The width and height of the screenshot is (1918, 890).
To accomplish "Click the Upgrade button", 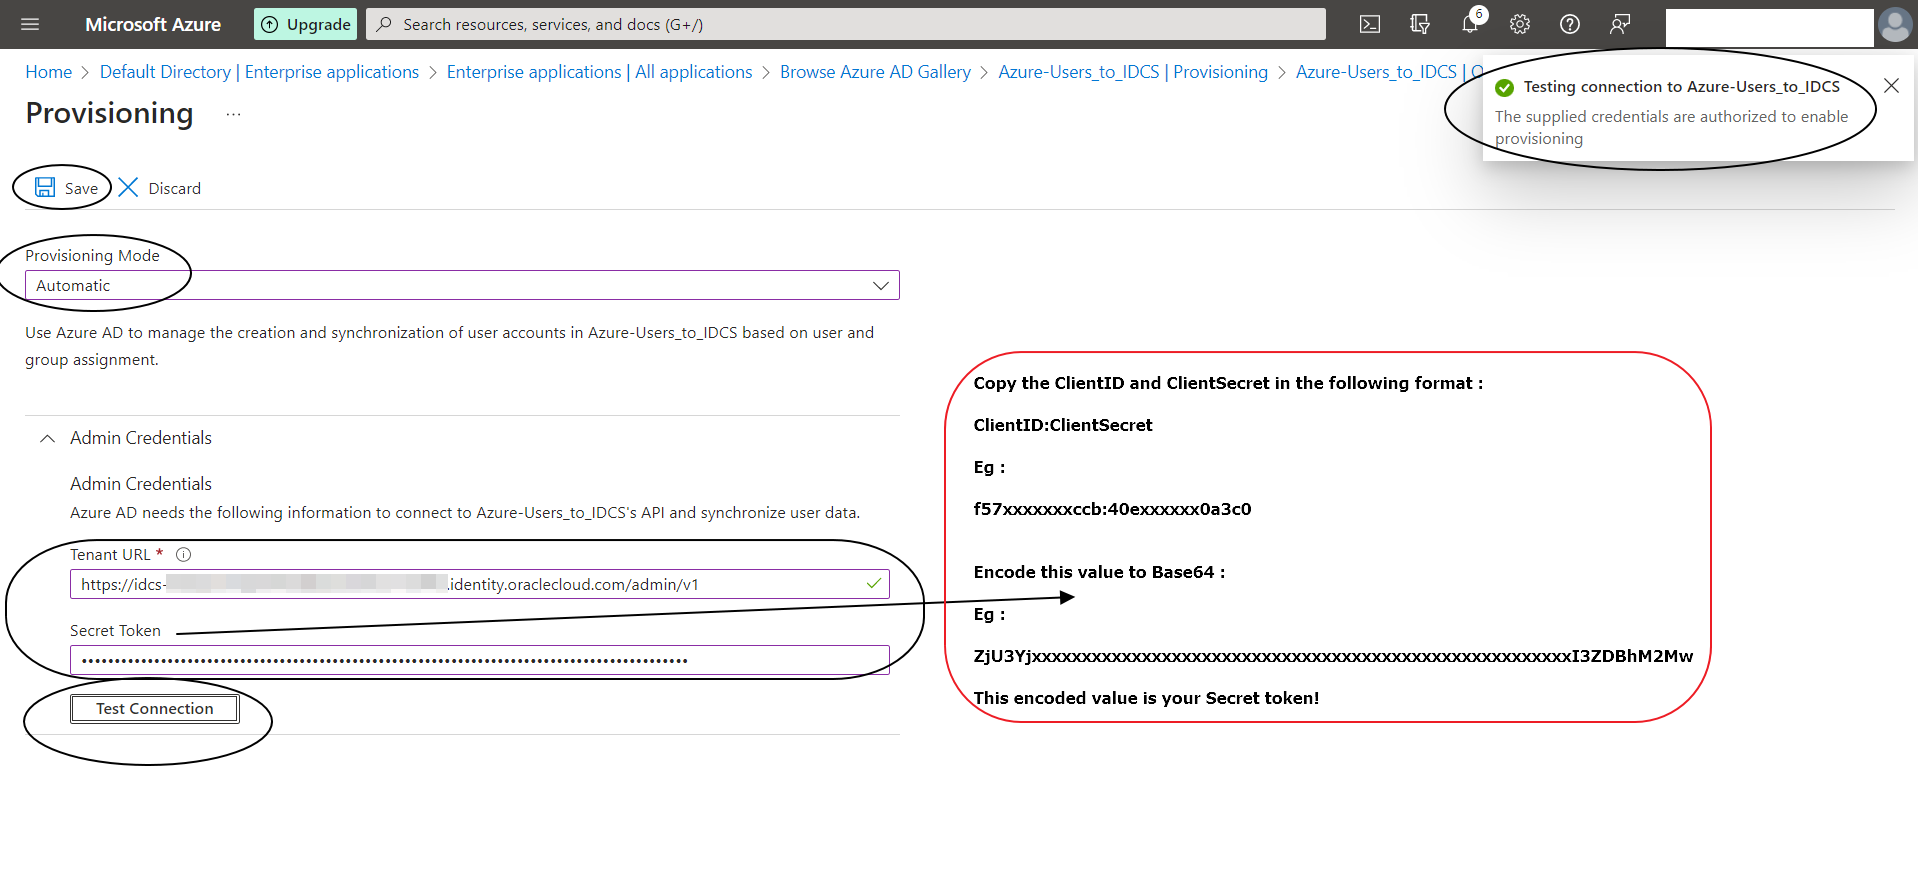I will coord(305,24).
